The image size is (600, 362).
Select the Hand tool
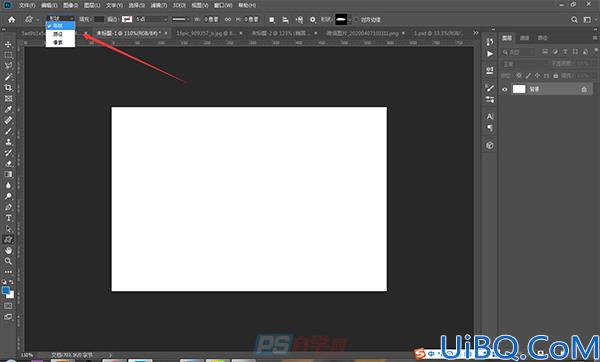tap(8, 251)
